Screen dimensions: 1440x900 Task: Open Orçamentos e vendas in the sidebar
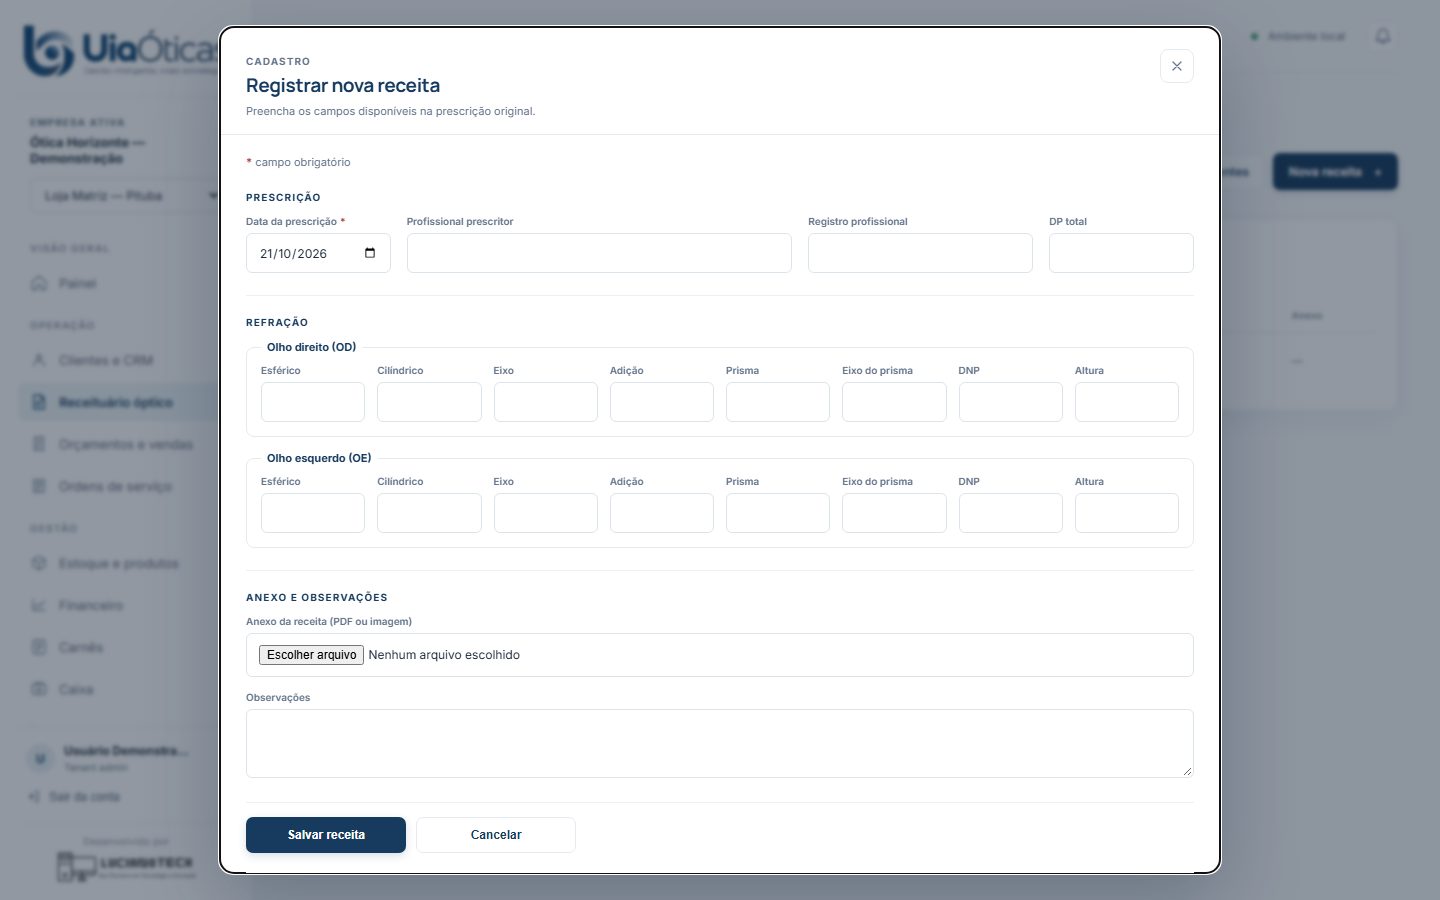[x=120, y=444]
